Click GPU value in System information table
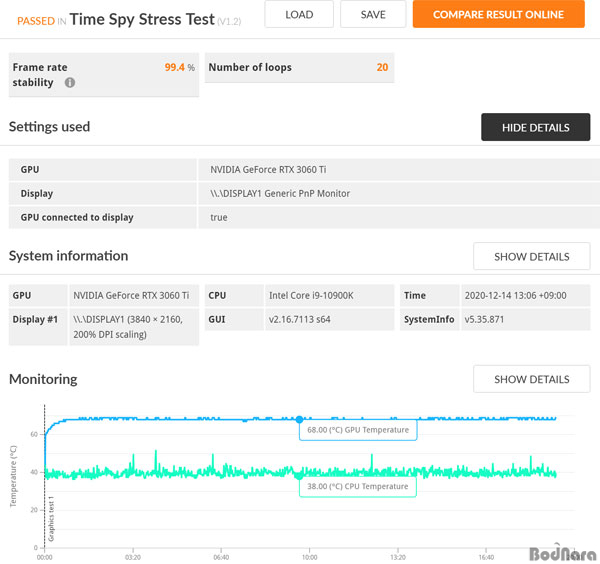 pos(131,295)
